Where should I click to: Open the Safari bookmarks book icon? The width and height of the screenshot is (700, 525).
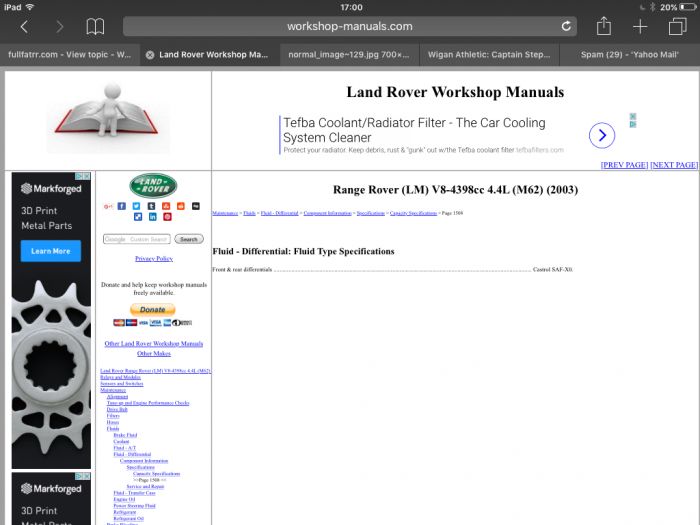coord(95,27)
